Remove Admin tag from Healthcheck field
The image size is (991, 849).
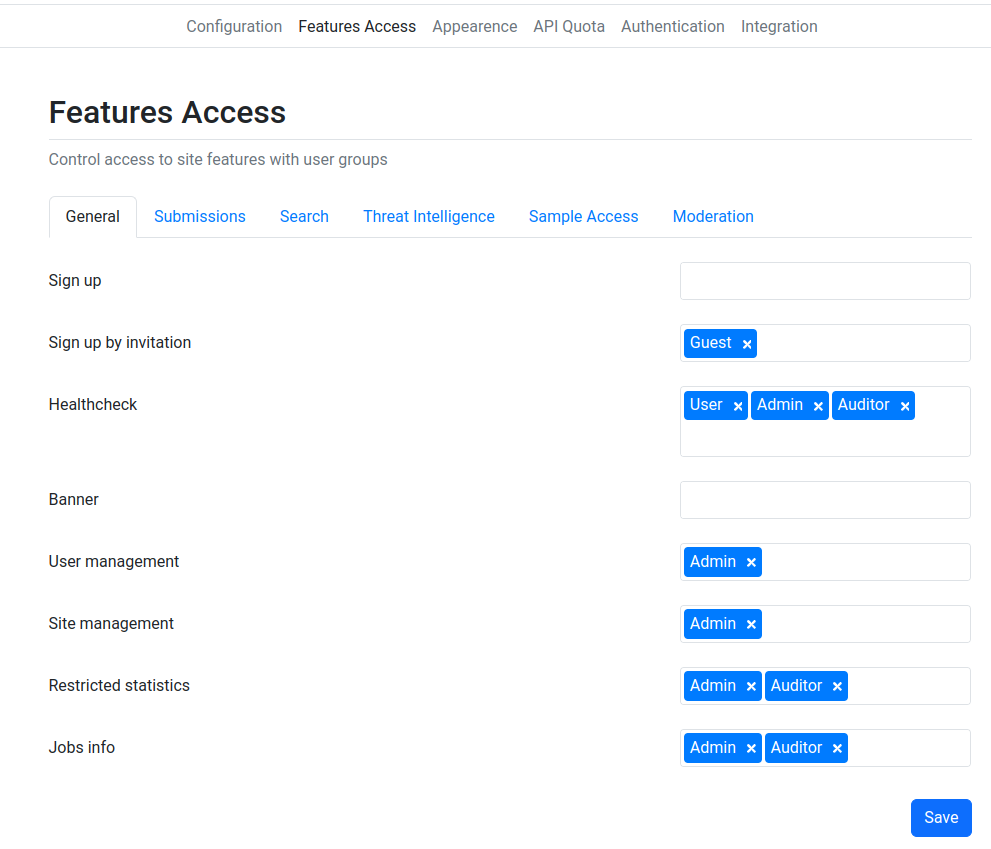point(818,406)
